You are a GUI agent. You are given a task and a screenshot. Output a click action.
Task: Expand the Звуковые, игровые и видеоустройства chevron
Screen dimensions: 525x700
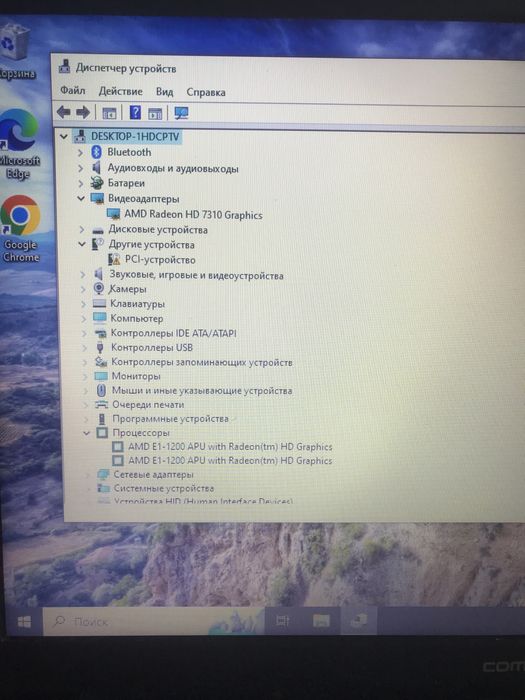83,275
